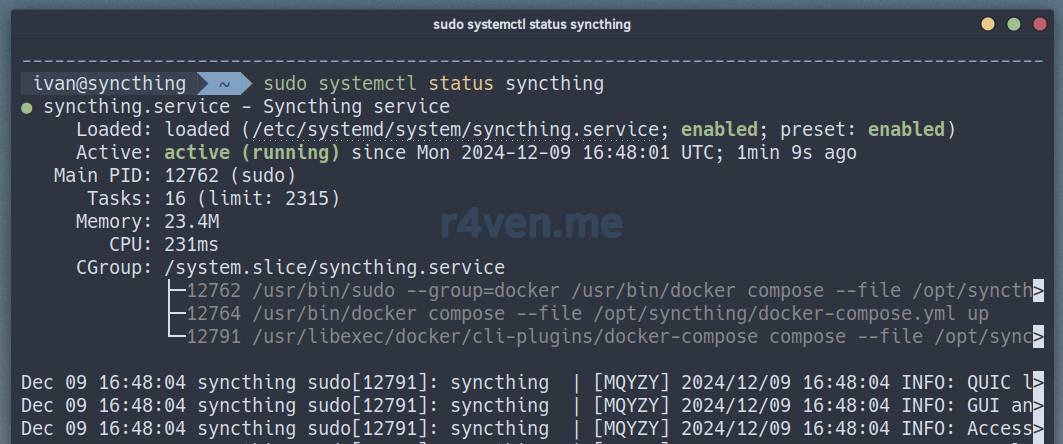Viewport: 1063px width, 444px height.
Task: Click the yellow minimize window button
Action: pyautogui.click(x=988, y=24)
